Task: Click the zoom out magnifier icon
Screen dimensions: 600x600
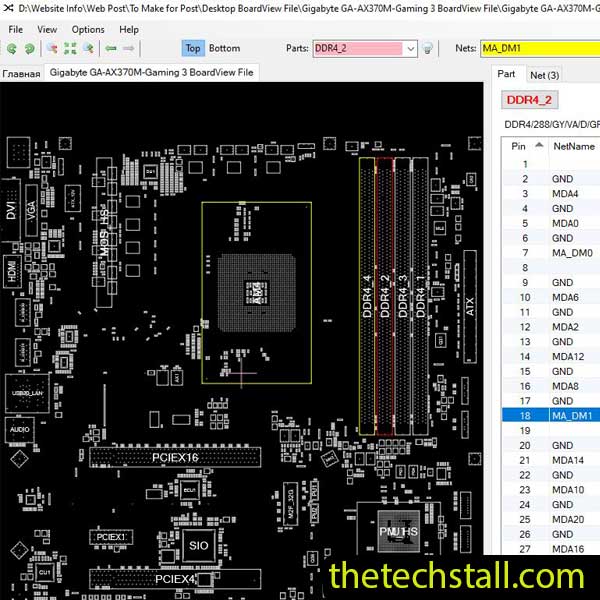Action: tap(52, 48)
